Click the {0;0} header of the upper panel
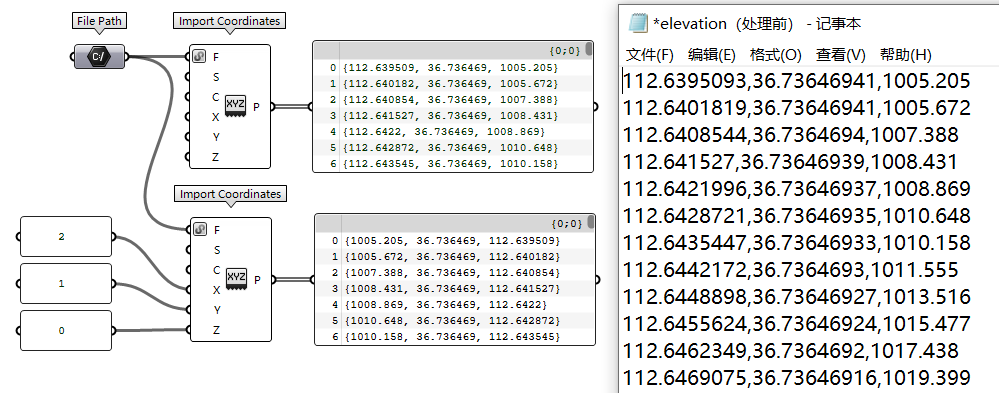Screen dimensions: 999x393 564,50
